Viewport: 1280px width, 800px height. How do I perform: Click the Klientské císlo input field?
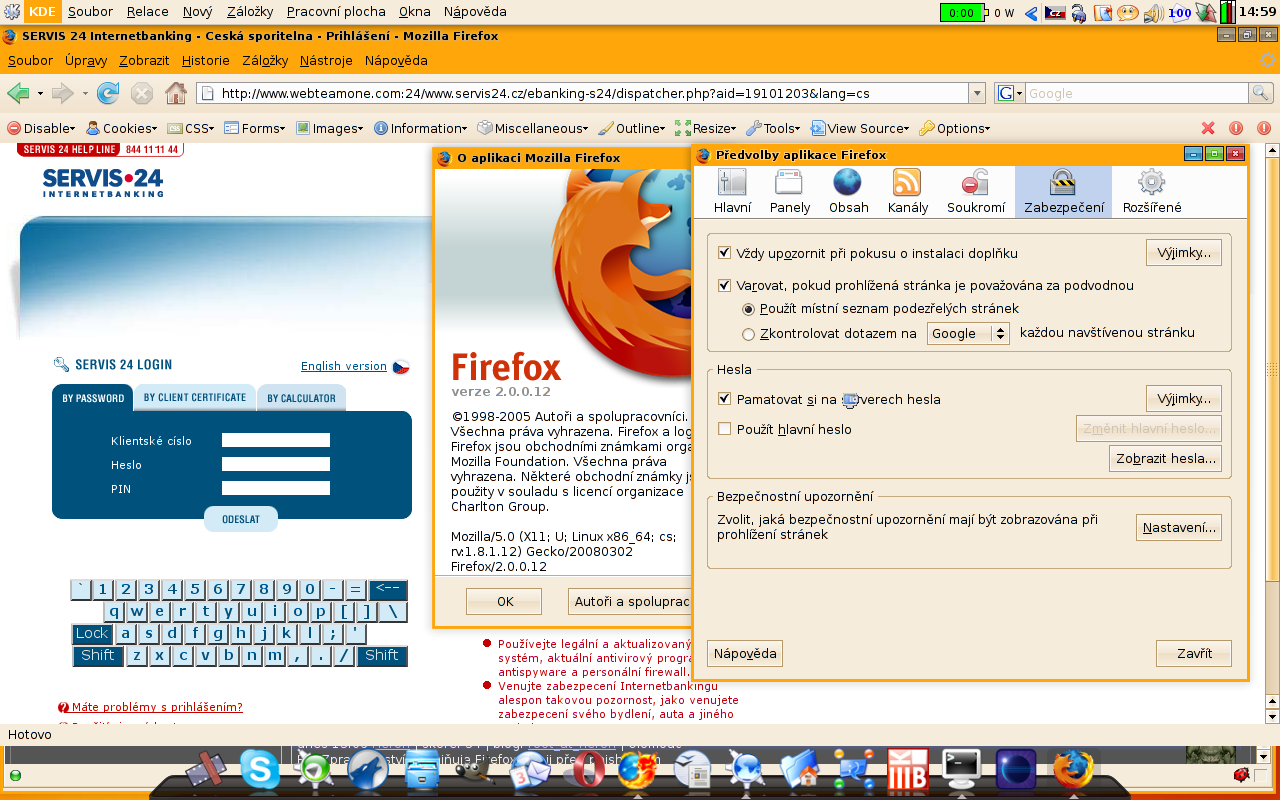276,440
